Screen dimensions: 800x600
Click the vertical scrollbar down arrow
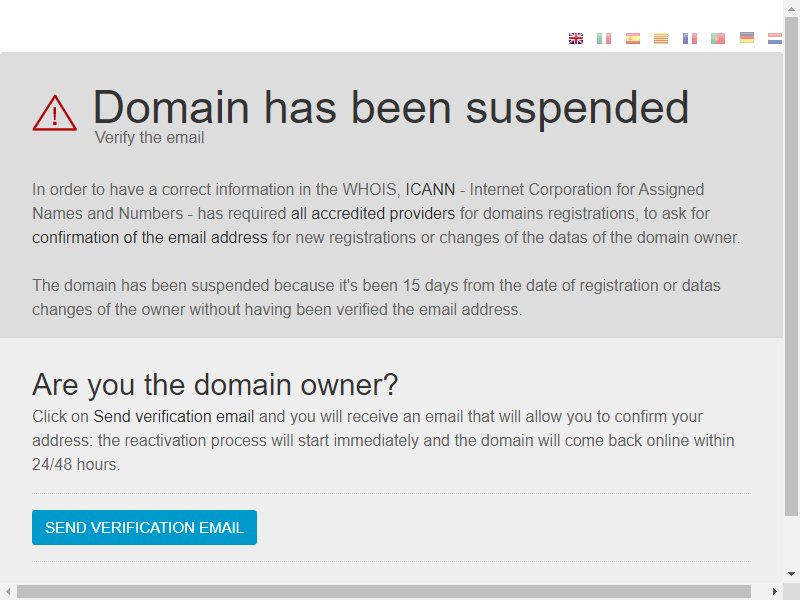791,574
